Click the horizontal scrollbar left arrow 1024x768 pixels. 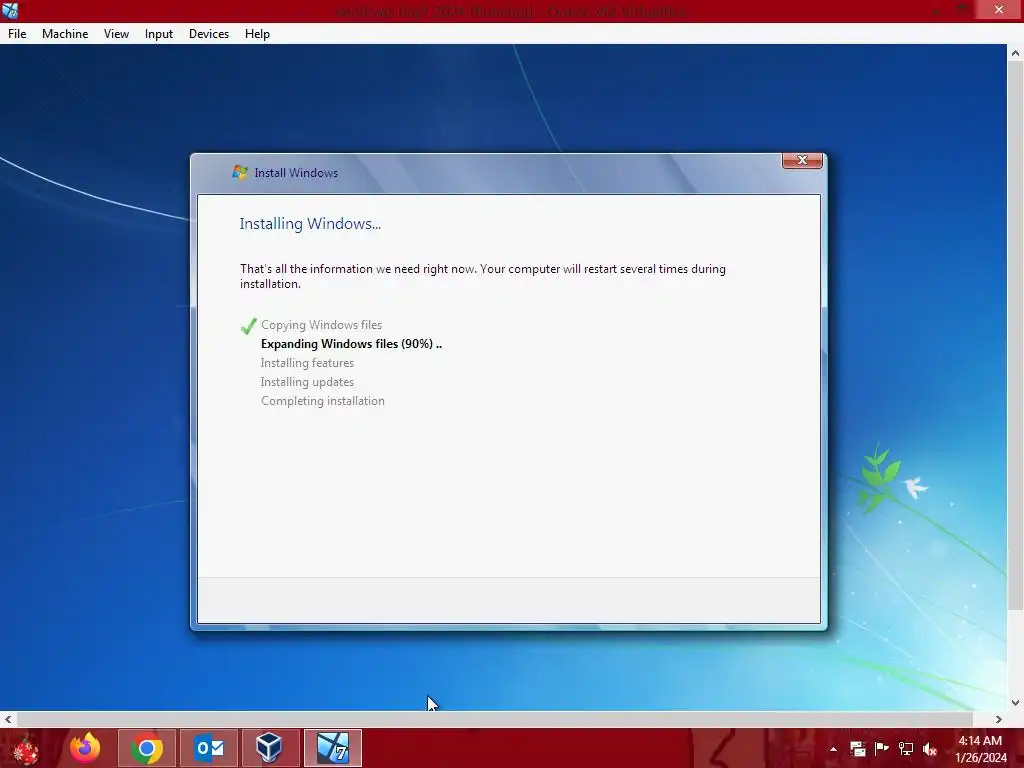pyautogui.click(x=8, y=719)
